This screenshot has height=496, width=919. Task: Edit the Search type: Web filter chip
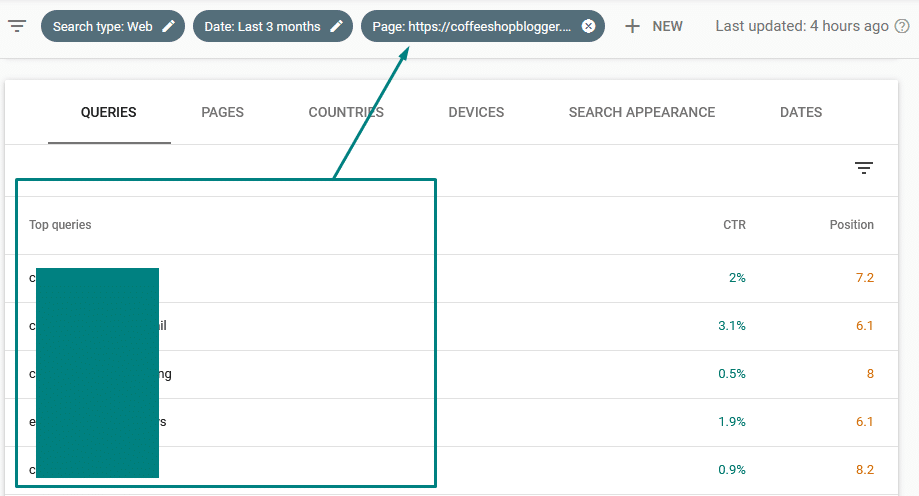pyautogui.click(x=113, y=26)
